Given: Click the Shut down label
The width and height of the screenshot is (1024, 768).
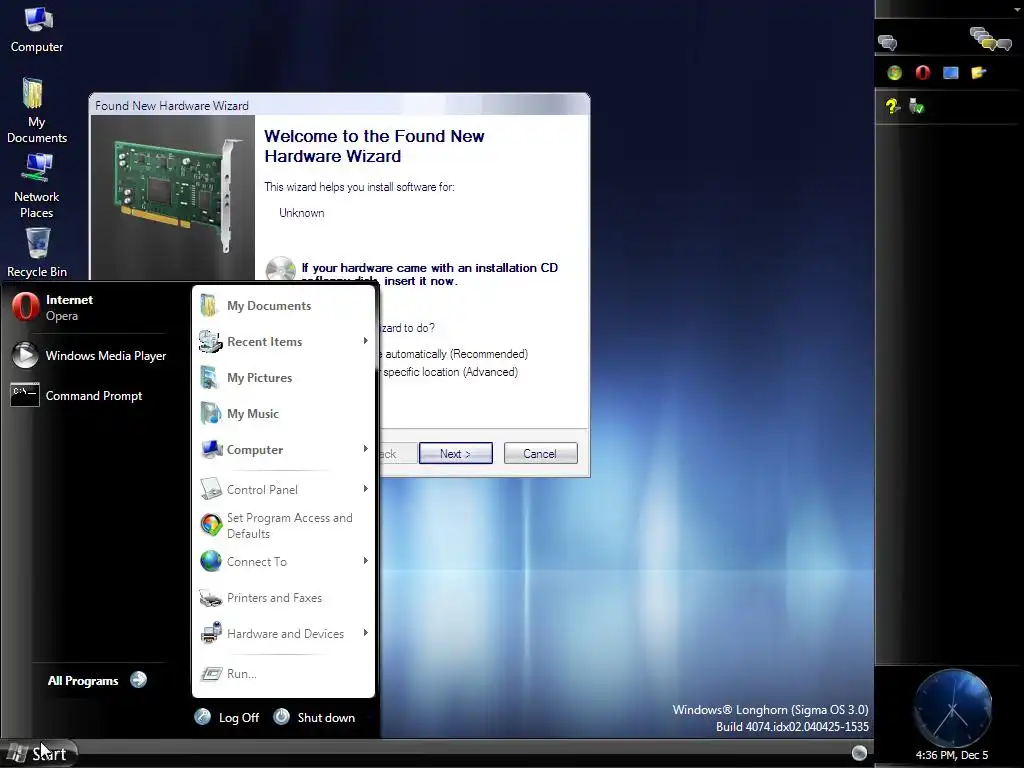Looking at the screenshot, I should [x=327, y=718].
